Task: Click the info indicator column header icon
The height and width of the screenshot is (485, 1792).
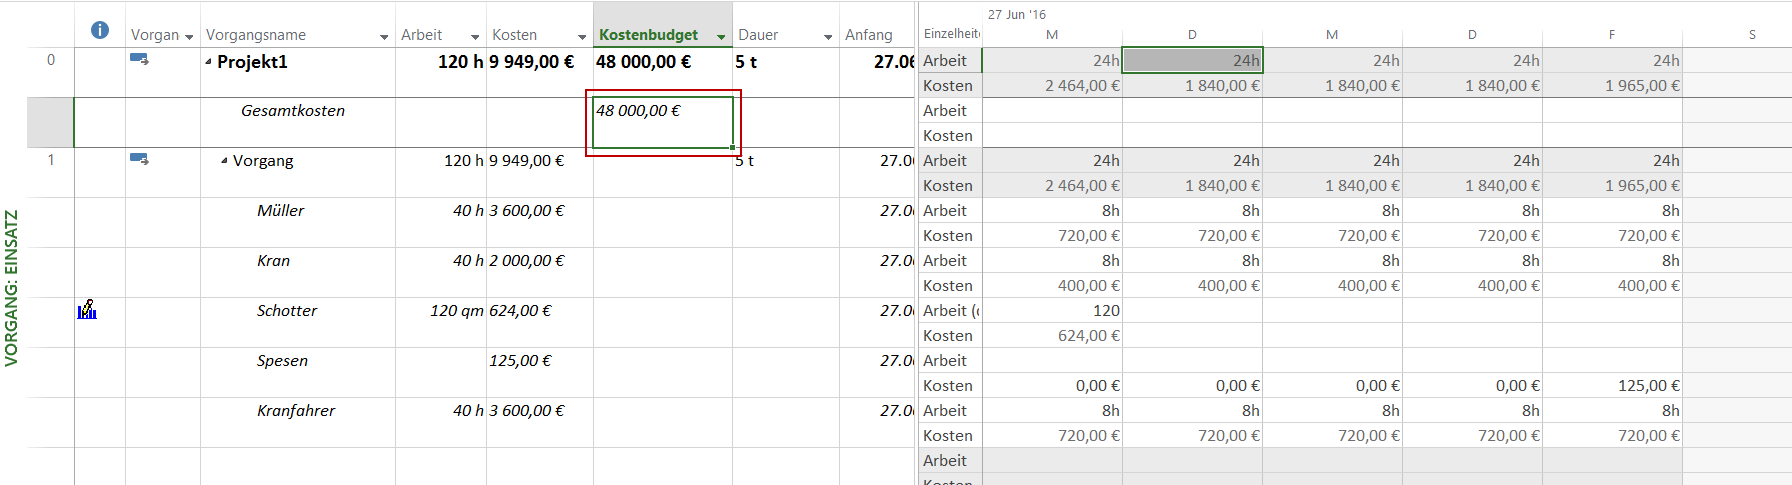Action: point(100,30)
